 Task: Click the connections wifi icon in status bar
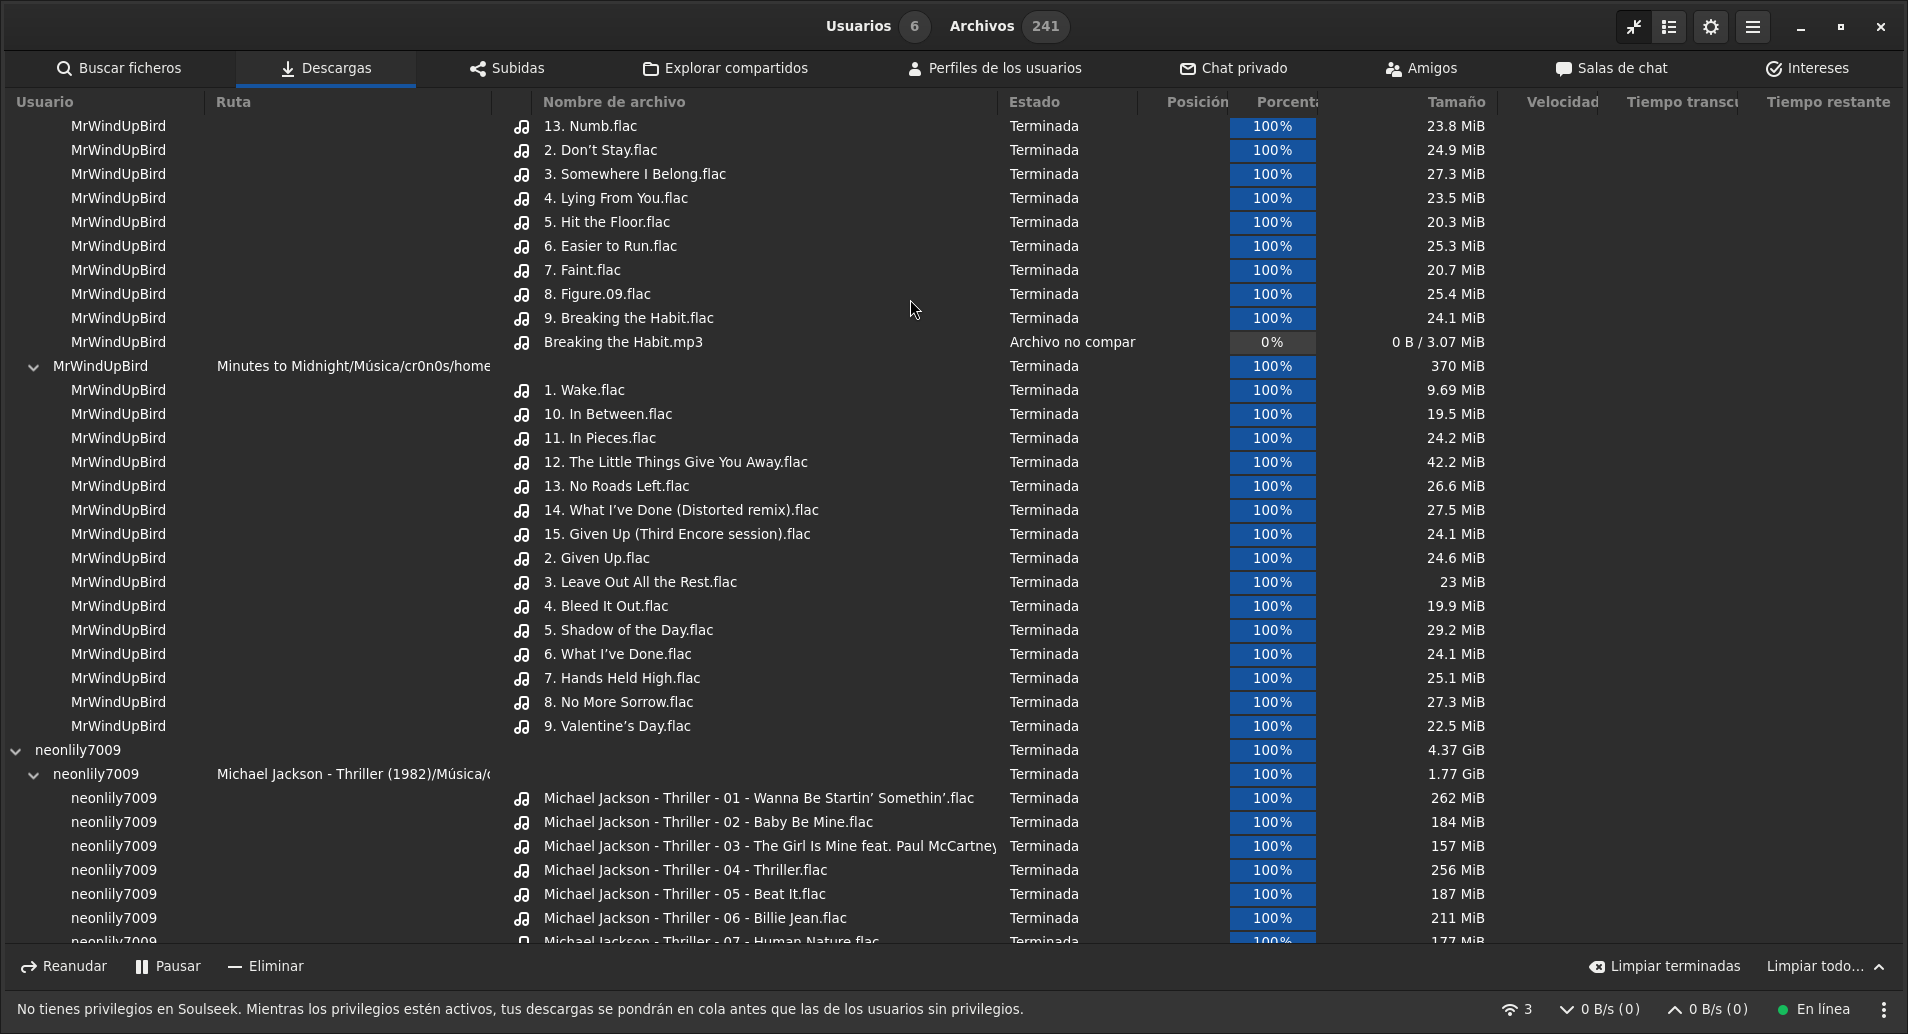(x=1517, y=1009)
